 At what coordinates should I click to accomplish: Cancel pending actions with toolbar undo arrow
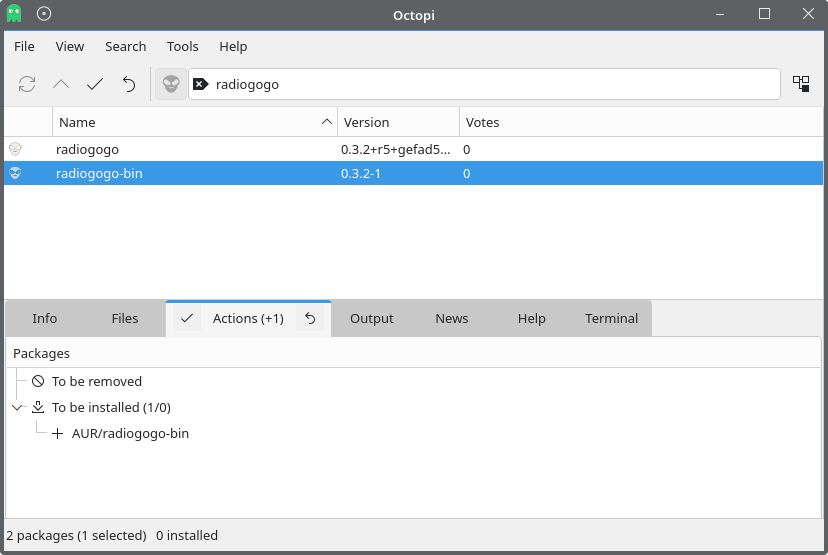[x=129, y=84]
